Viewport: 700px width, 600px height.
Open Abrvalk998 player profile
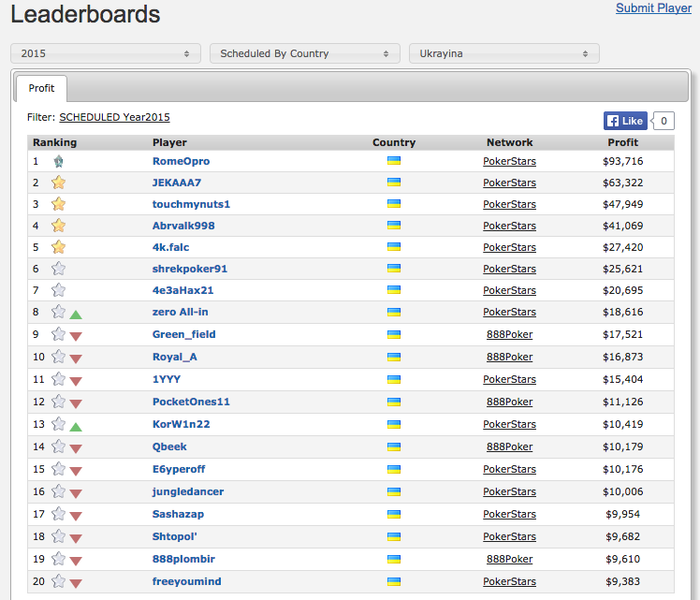183,225
